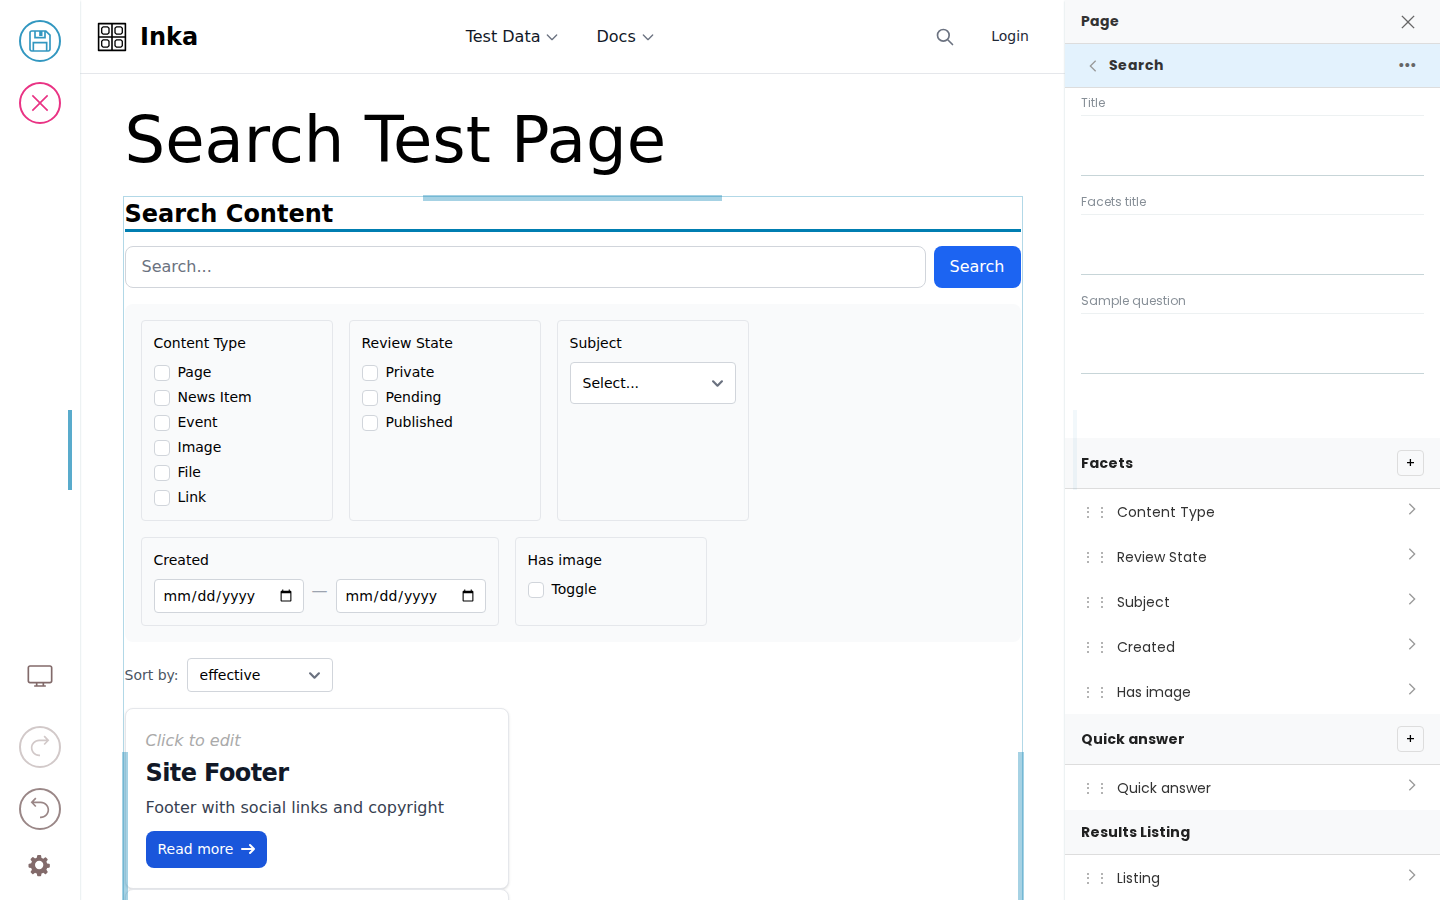Click the redo arrow icon

coord(40,747)
